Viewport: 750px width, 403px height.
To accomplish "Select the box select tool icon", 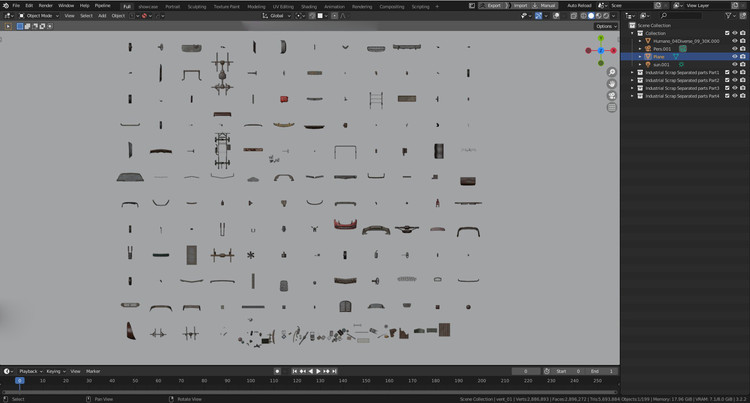I will point(8,26).
